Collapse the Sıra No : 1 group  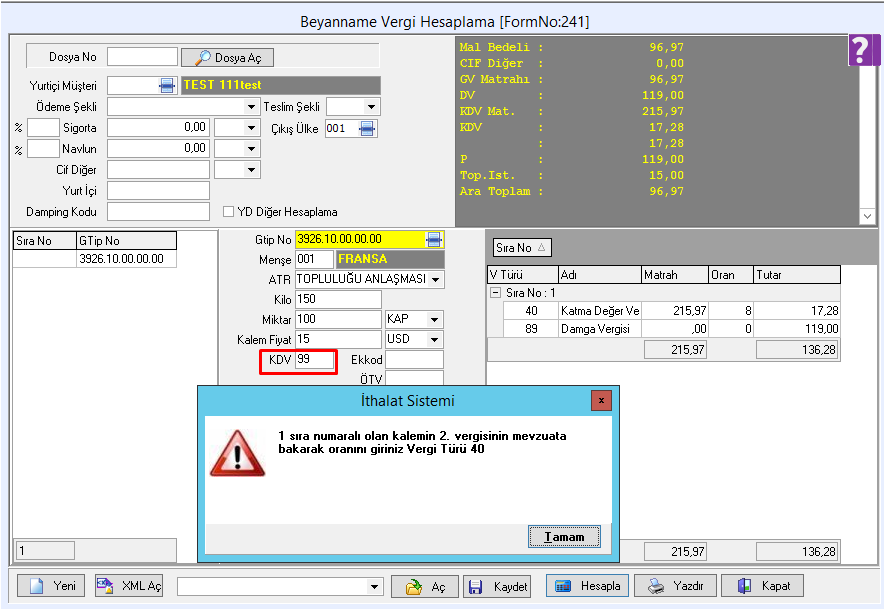click(495, 293)
